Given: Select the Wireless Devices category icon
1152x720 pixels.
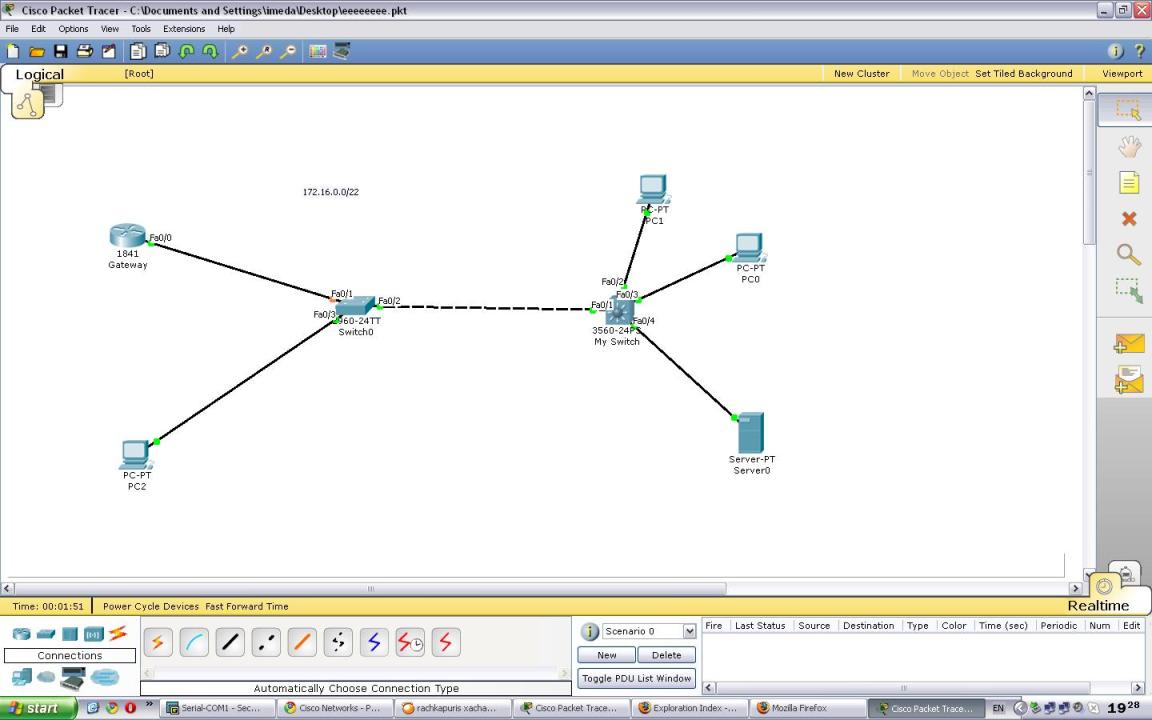Looking at the screenshot, I should tap(93, 633).
